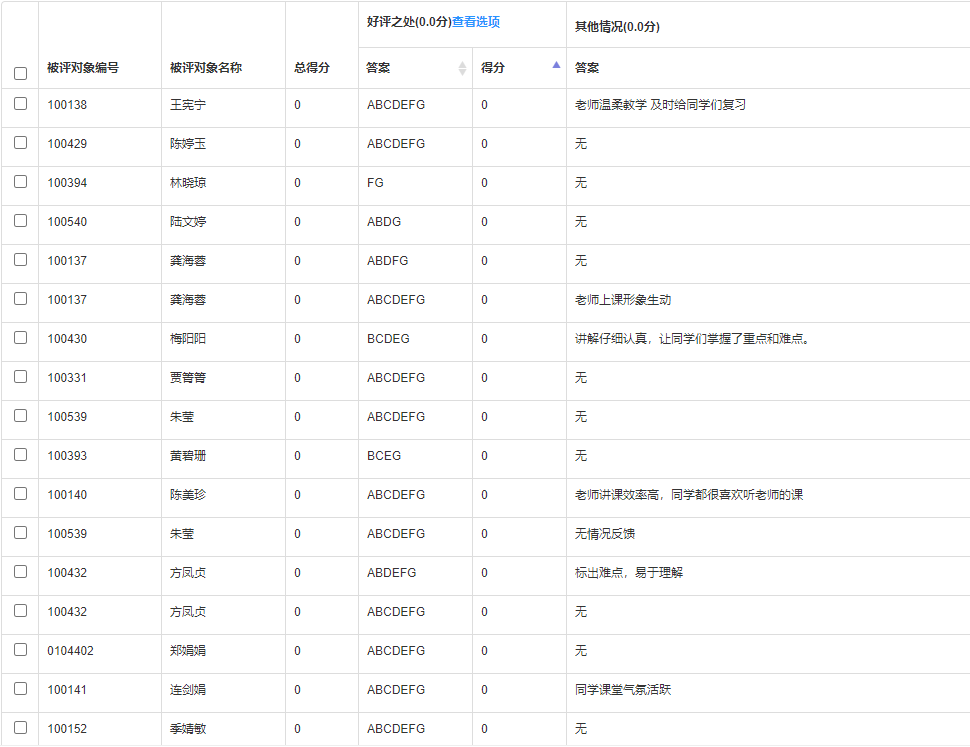Check the row for 梅阳阳 (100430)

pyautogui.click(x=20, y=338)
